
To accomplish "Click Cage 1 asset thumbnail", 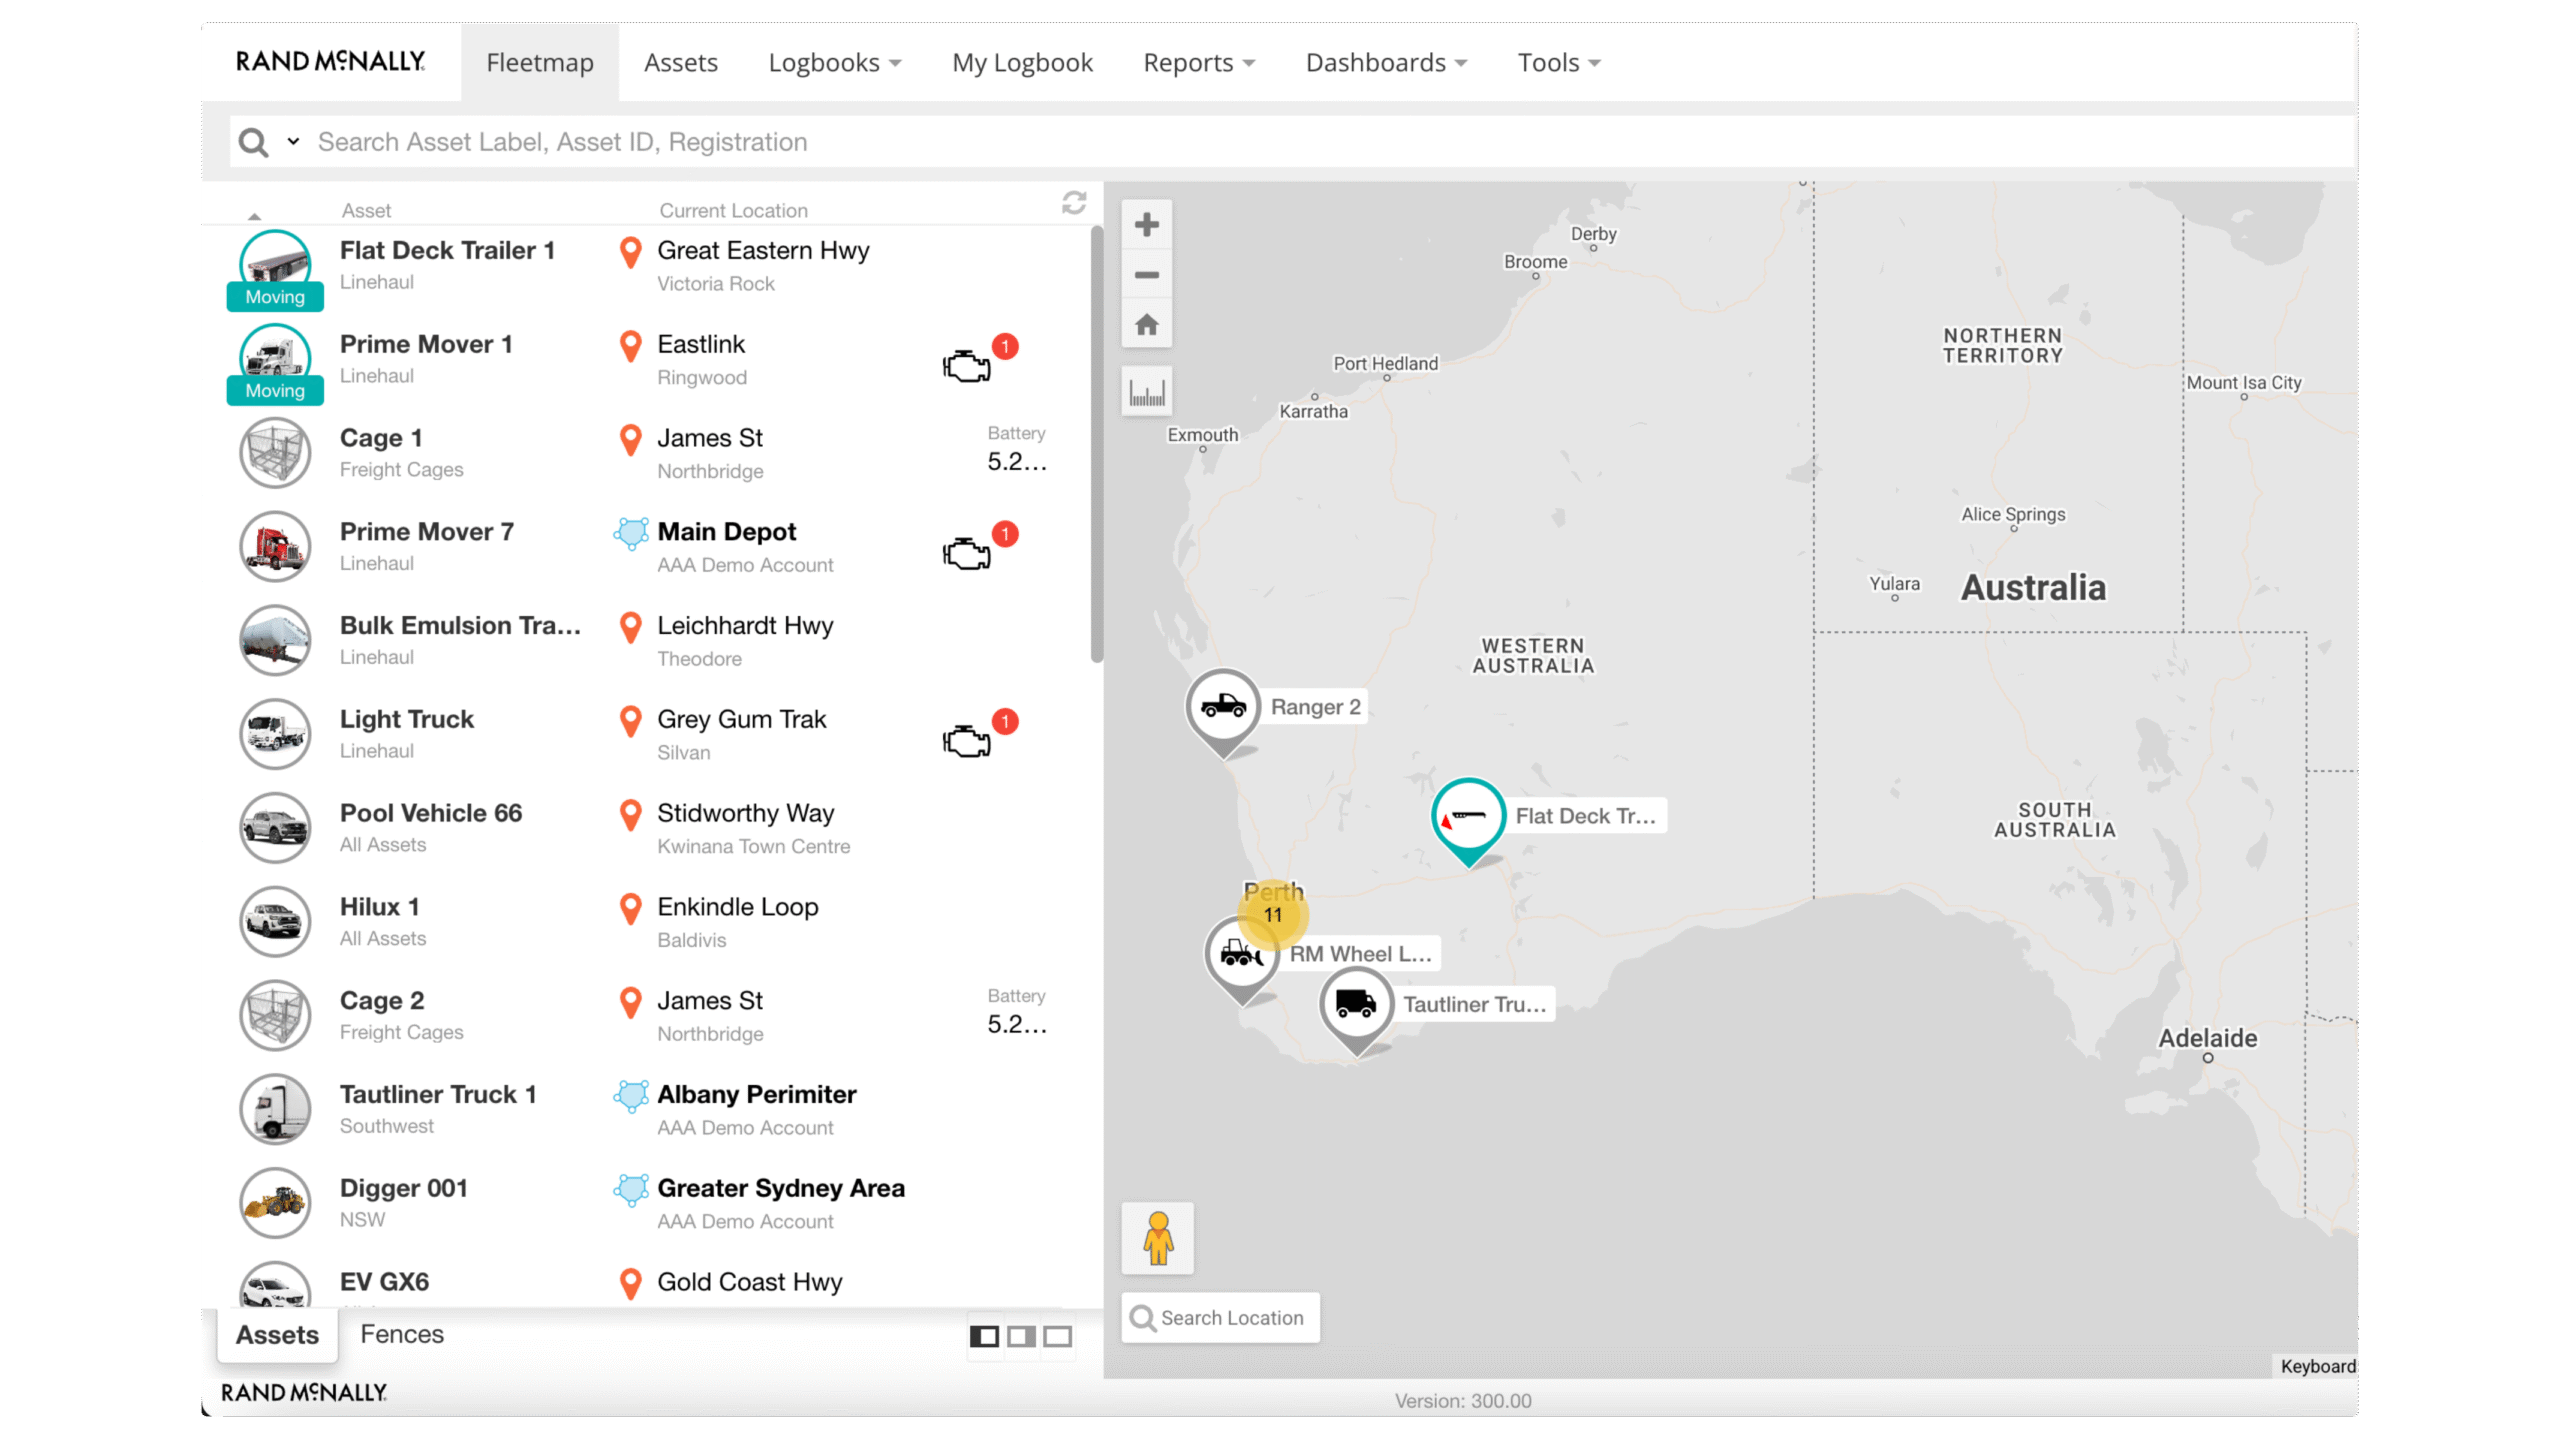I will coord(275,453).
